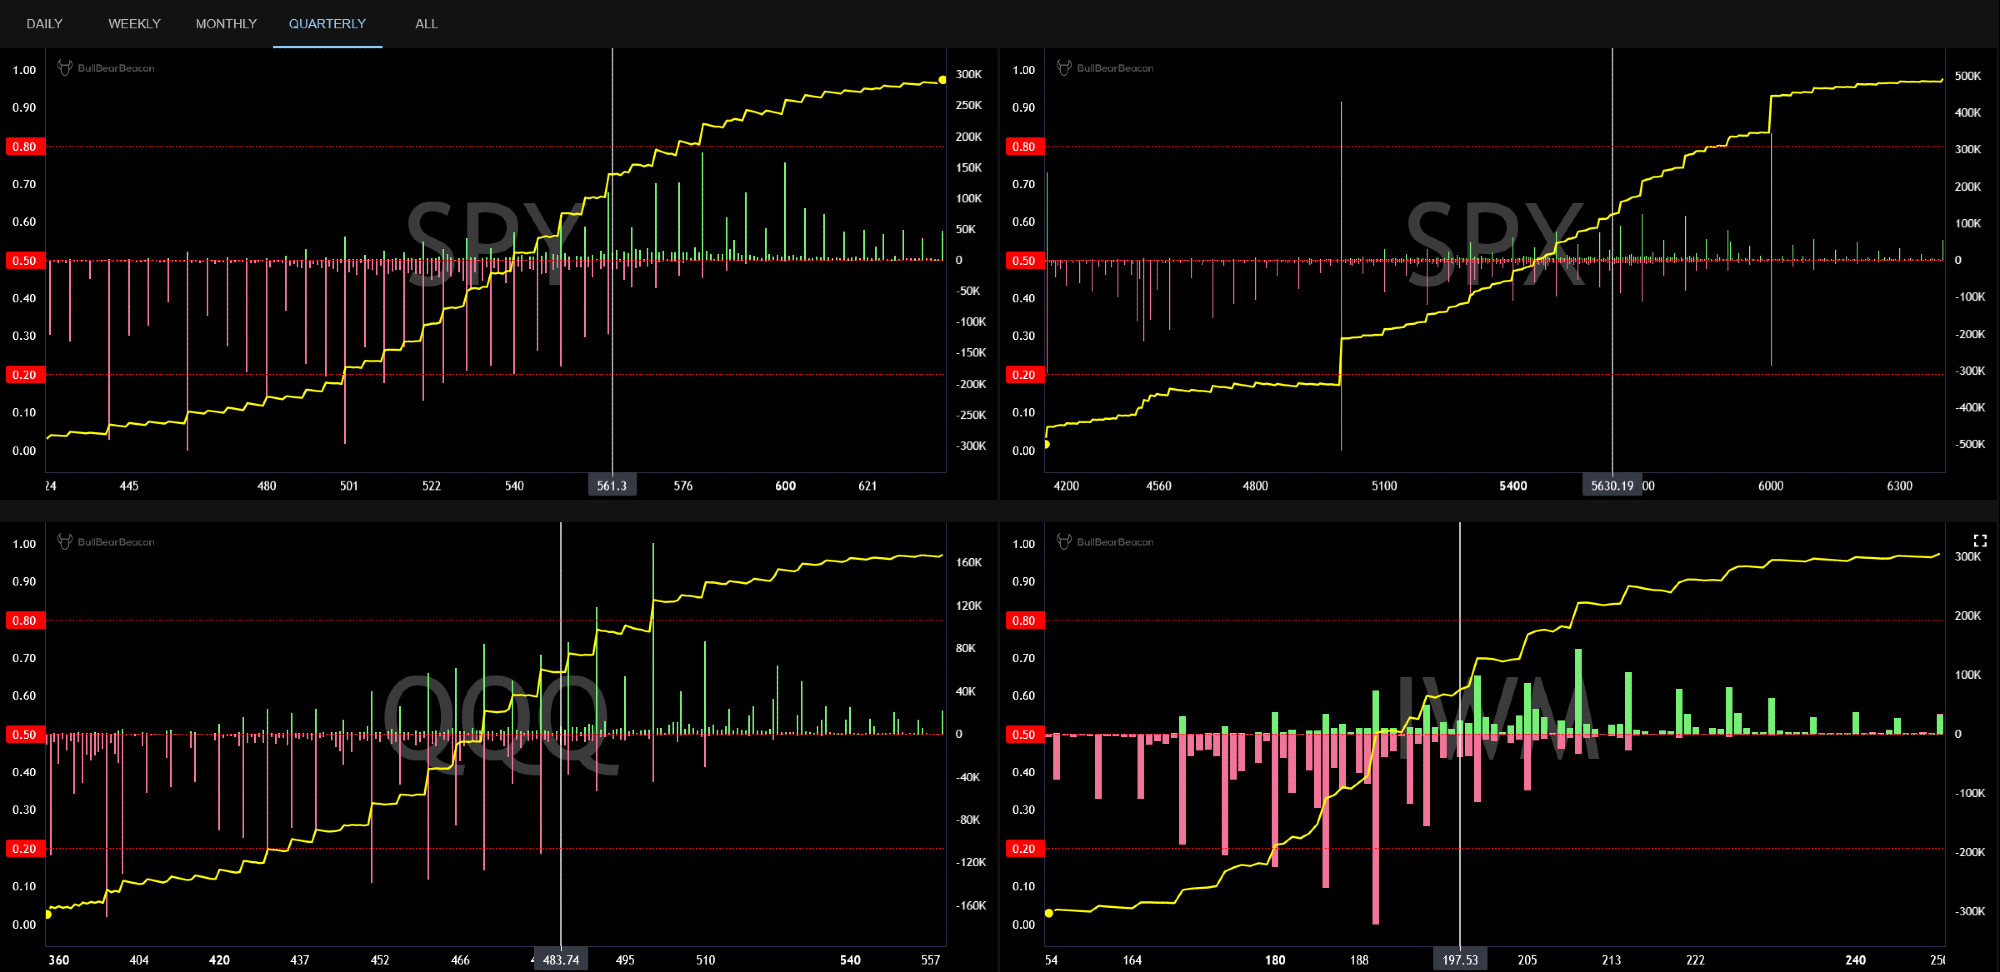Click the red 0.80 level label on SPY chart
This screenshot has width=2000, height=972.
24,146
